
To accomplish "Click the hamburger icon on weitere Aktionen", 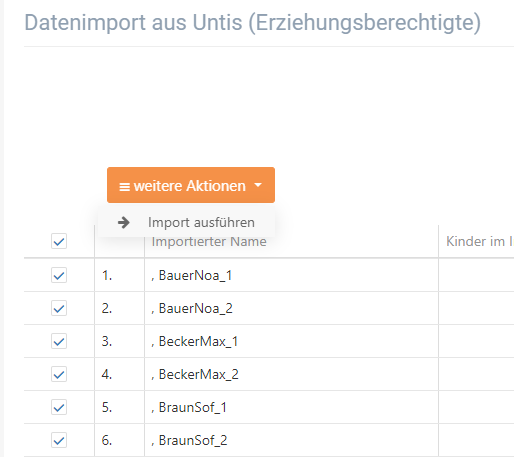I will point(124,187).
